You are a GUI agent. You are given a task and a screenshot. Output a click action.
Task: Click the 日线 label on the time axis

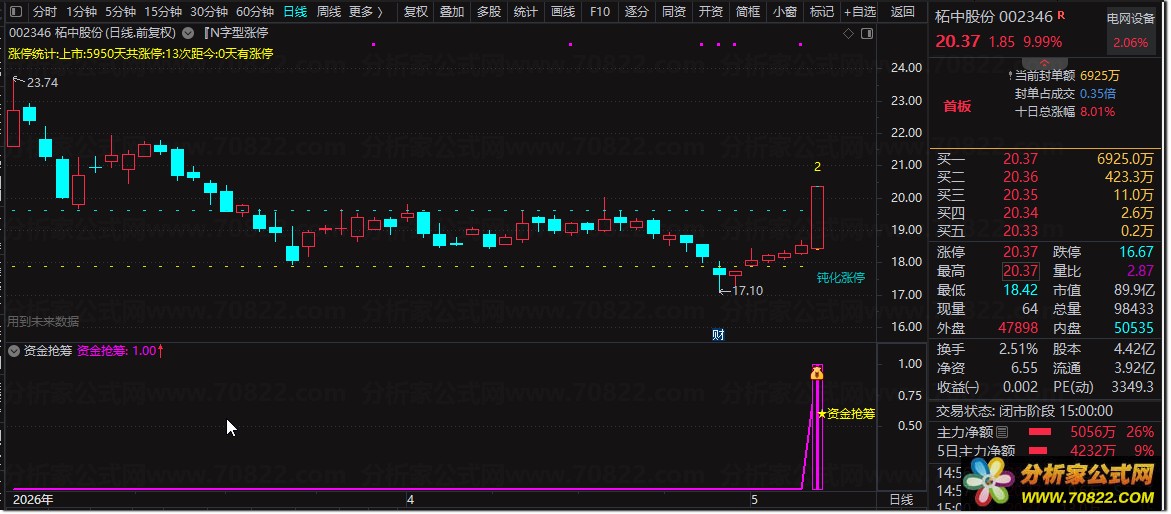point(901,499)
